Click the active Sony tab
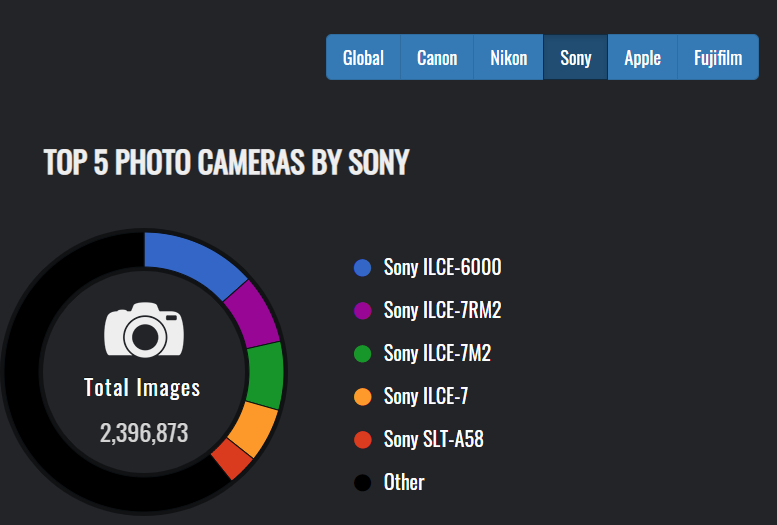777x525 pixels. [x=576, y=58]
